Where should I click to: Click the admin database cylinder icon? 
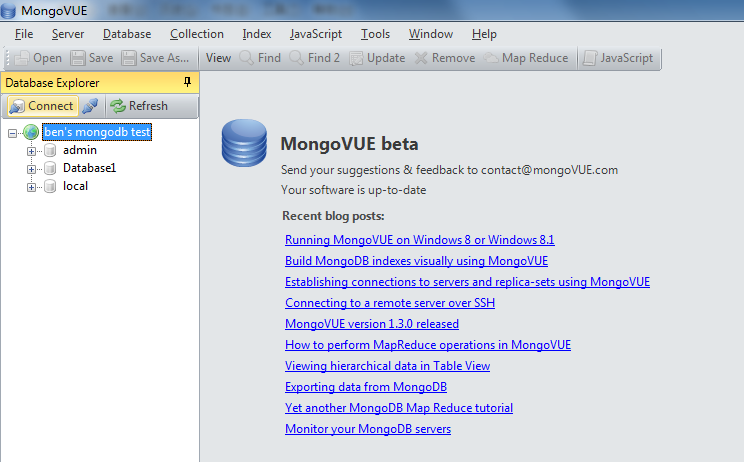(x=50, y=151)
